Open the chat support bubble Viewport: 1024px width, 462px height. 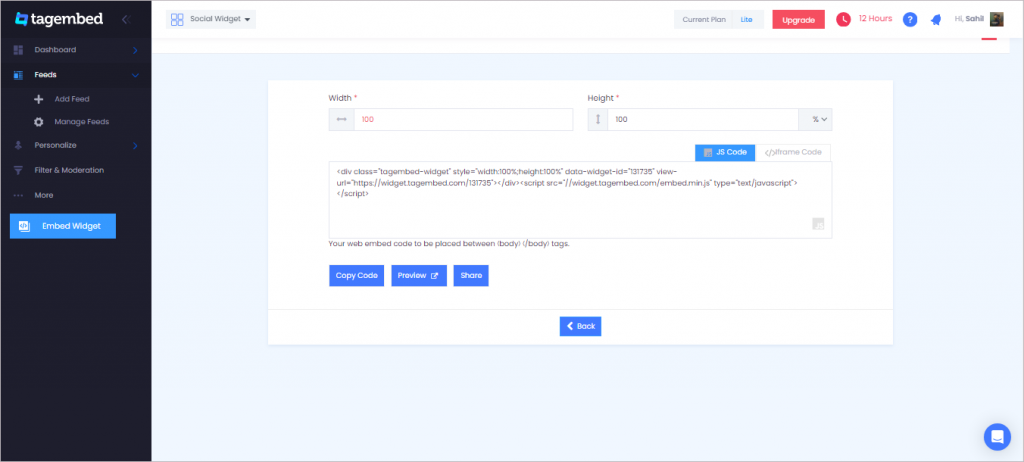(997, 437)
